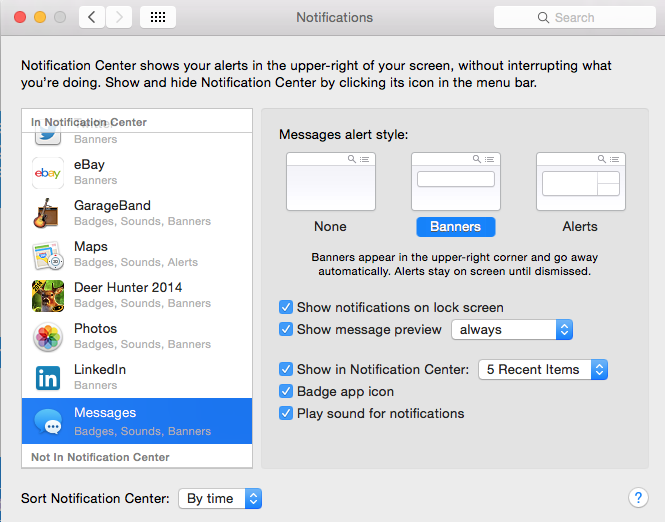Click the magnifier icon in Search
Viewport: 665px width, 522px height.
pos(543,17)
